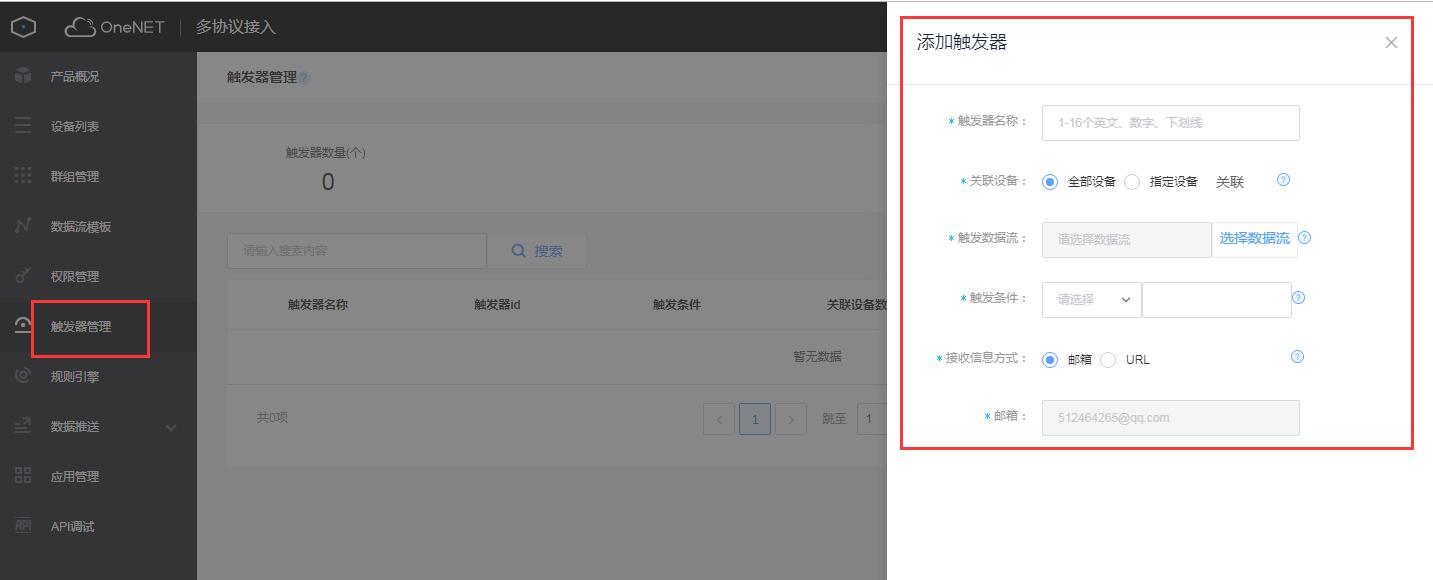
Task: Click the 应用管理 icon
Action: (x=23, y=476)
